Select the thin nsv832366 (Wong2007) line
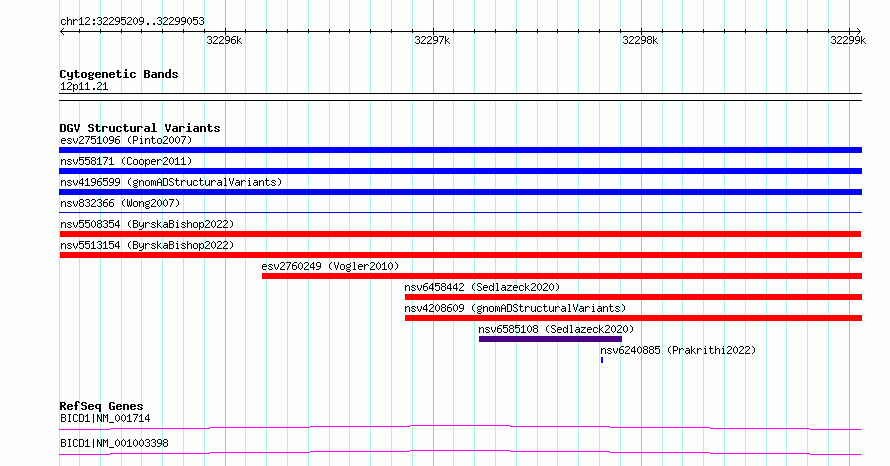This screenshot has width=890, height=466. pos(460,212)
